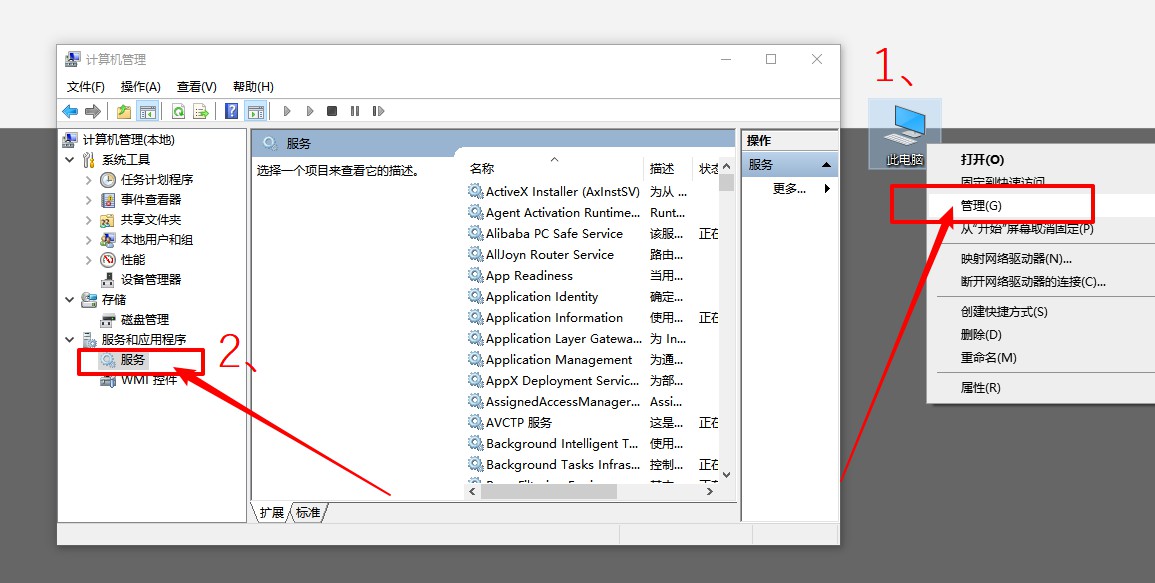
Task: Click 更多... in the actions pane
Action: [x=790, y=188]
